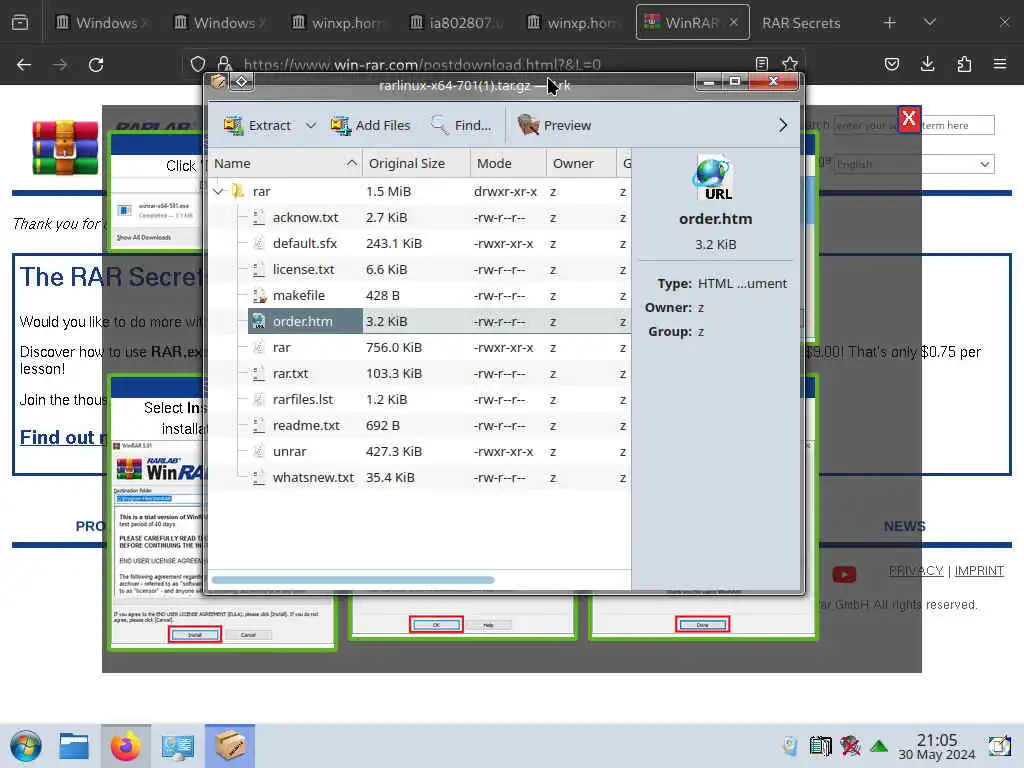This screenshot has width=1024, height=768.
Task: Sort by the Mode column header
Action: click(507, 163)
